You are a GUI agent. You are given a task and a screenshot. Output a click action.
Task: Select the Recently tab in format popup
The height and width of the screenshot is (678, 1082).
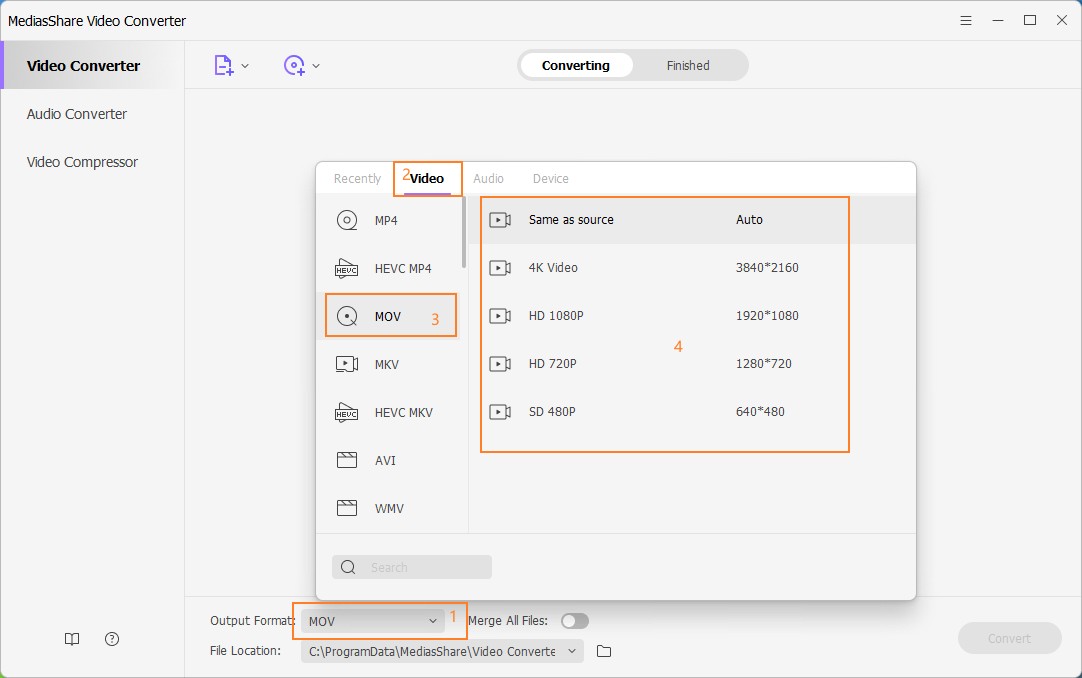pos(357,179)
